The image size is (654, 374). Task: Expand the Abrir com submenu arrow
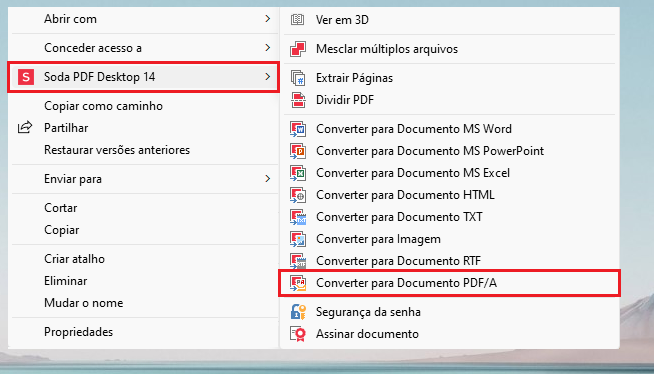(268, 19)
